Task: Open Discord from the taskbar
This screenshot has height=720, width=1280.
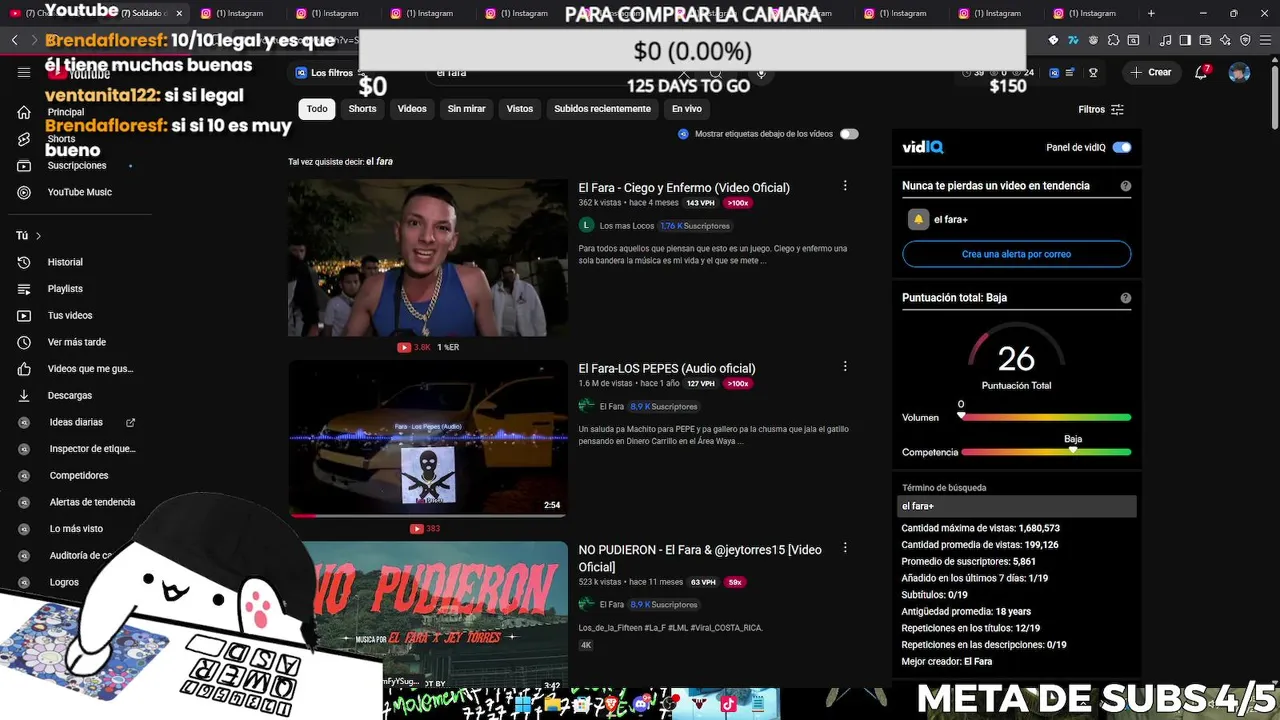Action: point(640,704)
